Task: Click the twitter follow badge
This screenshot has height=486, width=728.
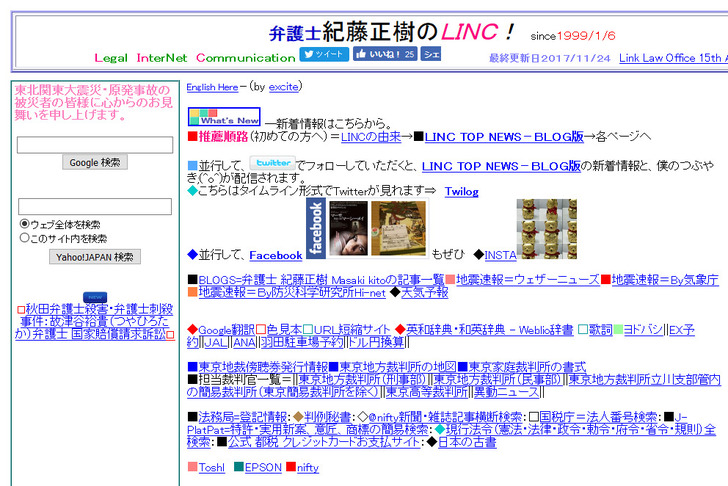Action: (273, 162)
